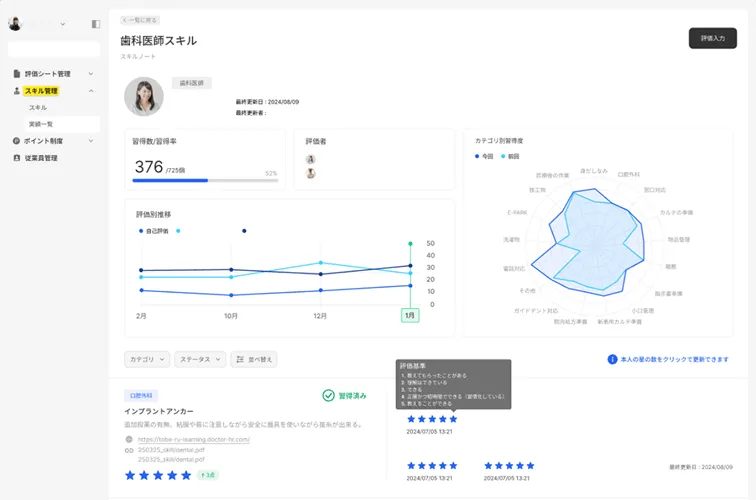Click the badge icon beside 従業員管理
The image size is (756, 500).
[x=16, y=158]
